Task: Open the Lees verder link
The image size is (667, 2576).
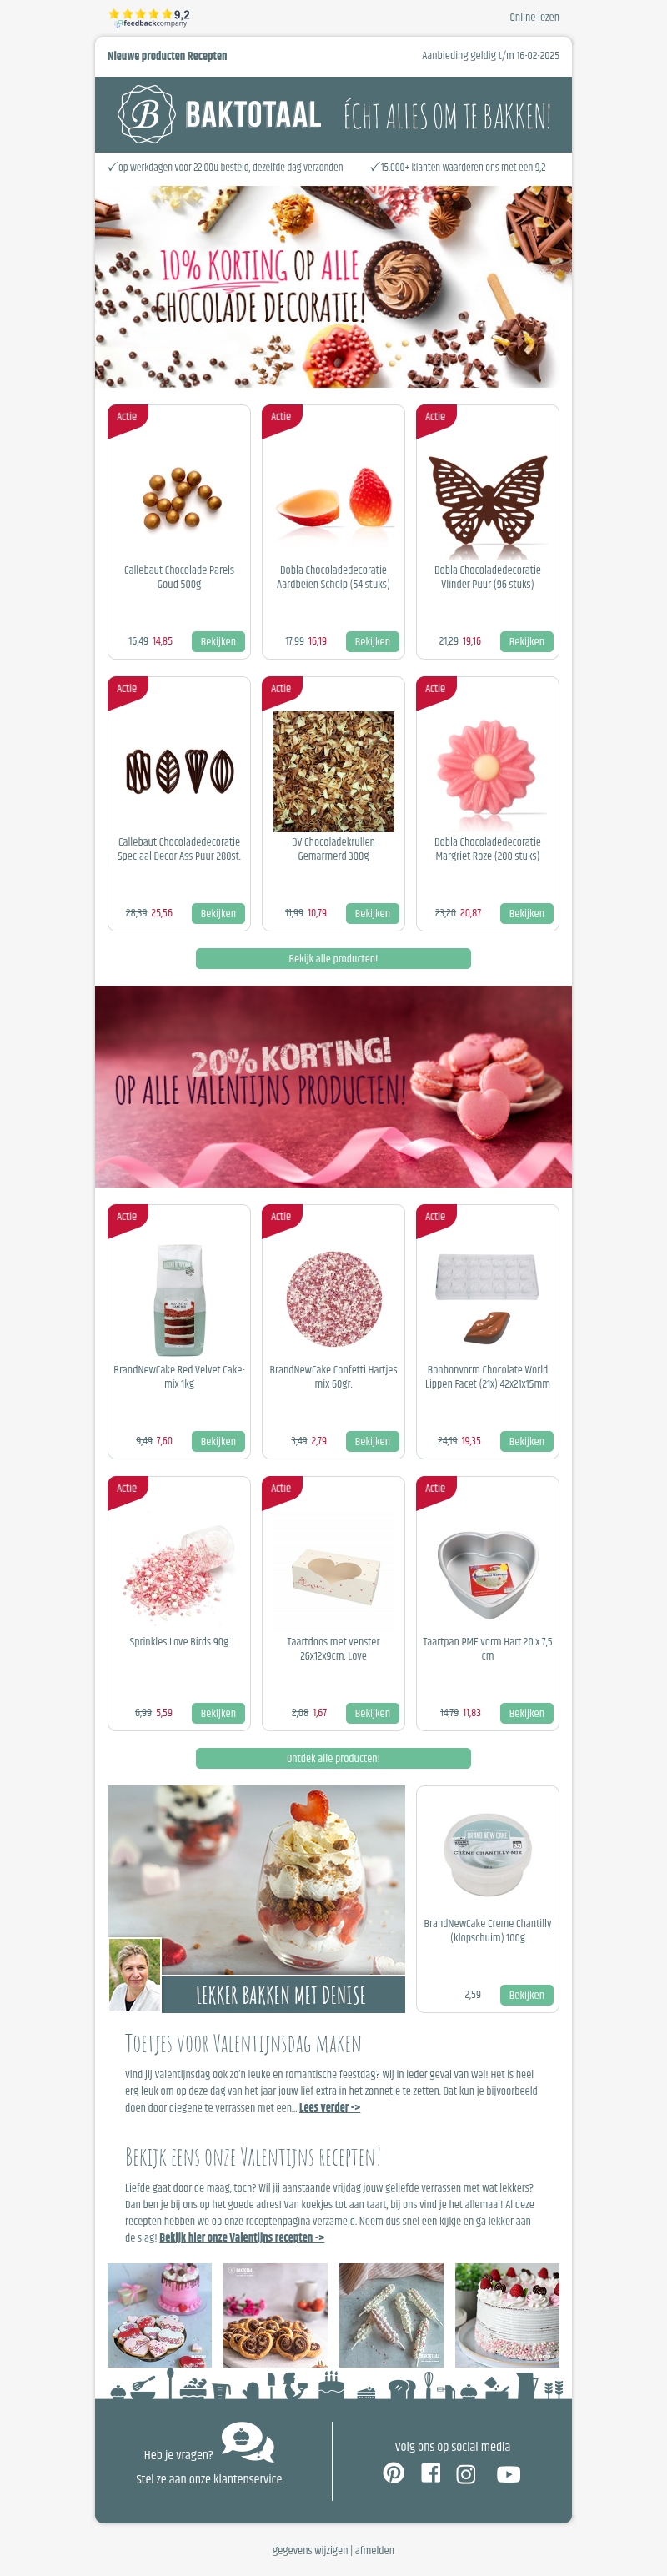Action: pos(329,2106)
